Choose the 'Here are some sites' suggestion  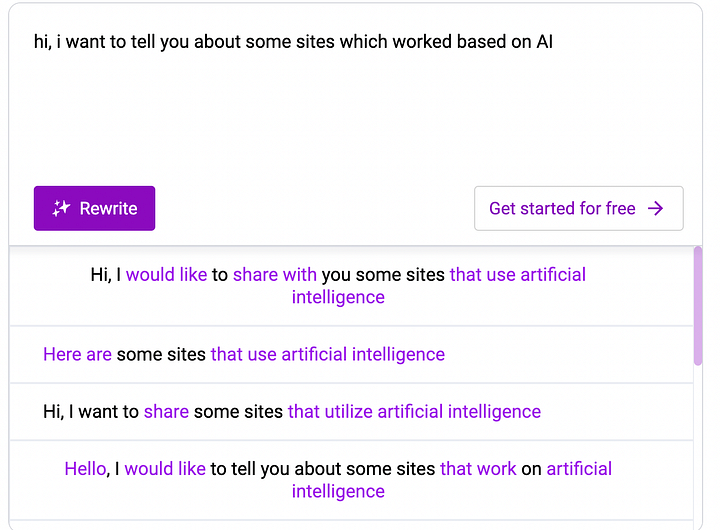351,355
